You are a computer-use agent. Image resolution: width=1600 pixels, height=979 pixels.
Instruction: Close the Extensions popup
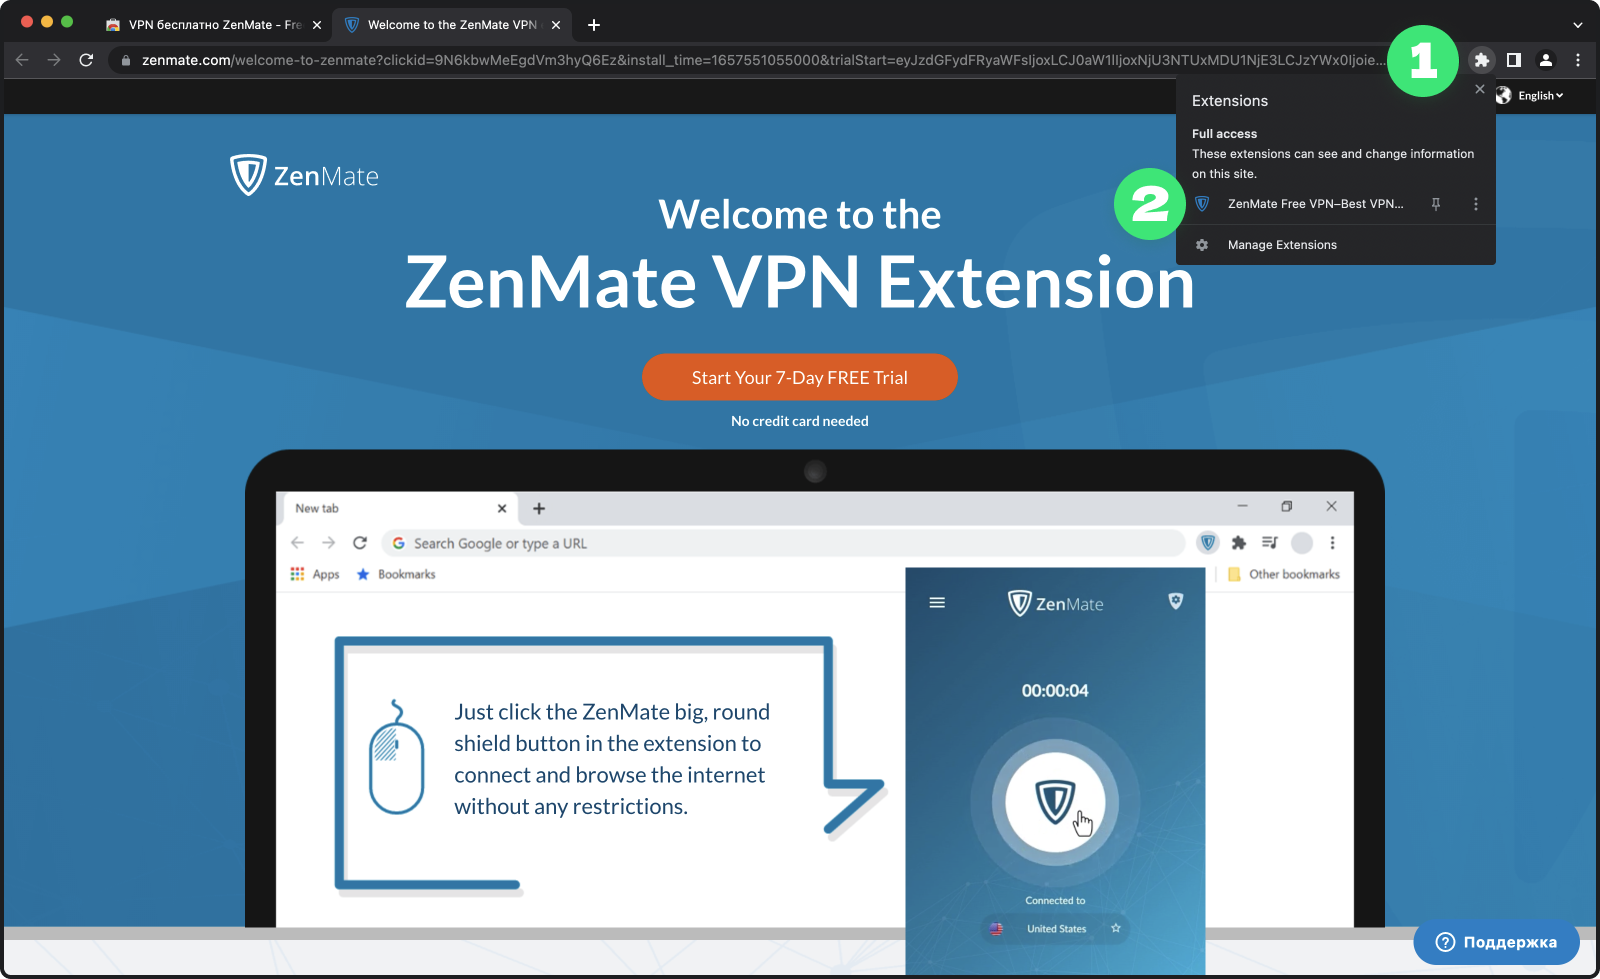pos(1480,89)
